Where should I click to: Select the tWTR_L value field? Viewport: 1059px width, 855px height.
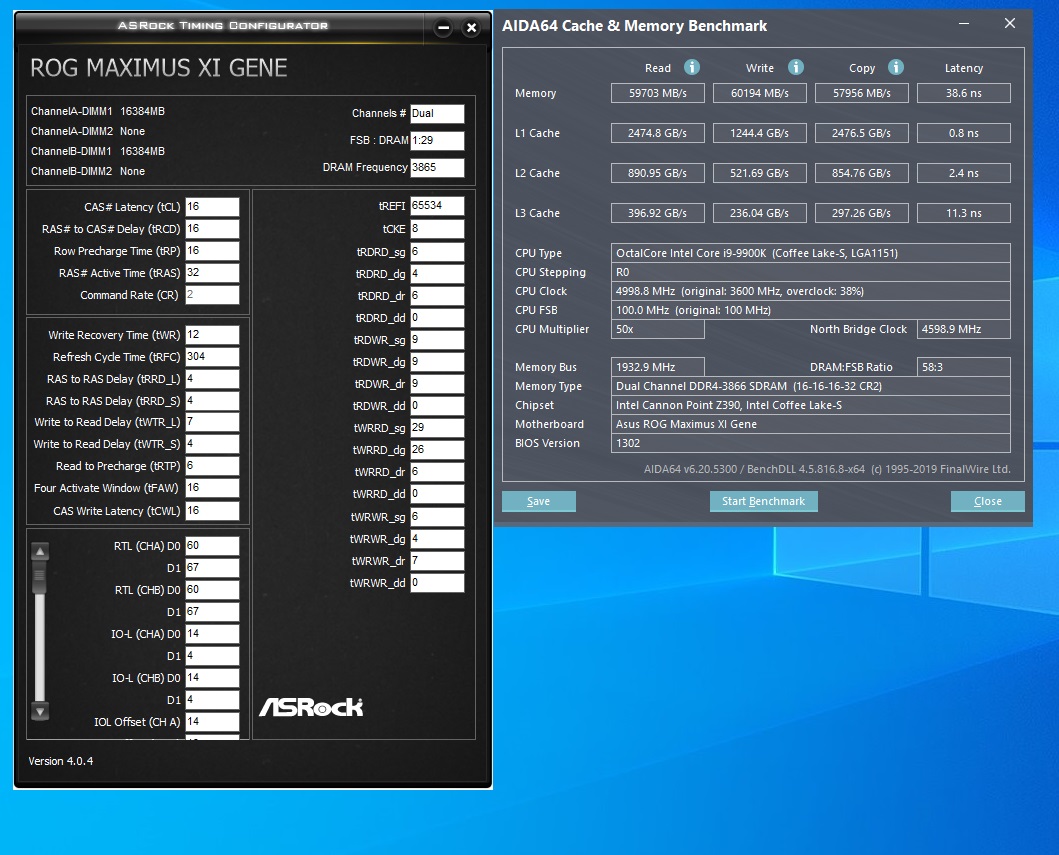coord(212,421)
